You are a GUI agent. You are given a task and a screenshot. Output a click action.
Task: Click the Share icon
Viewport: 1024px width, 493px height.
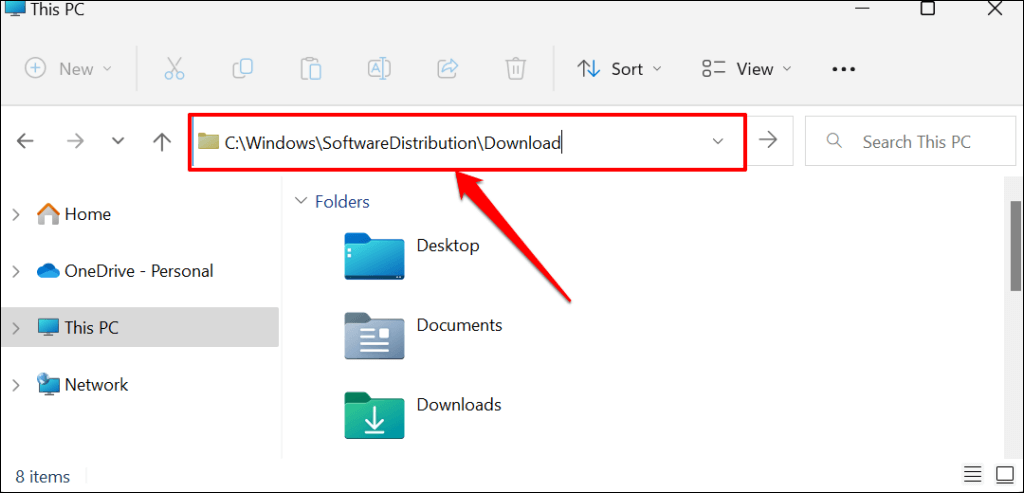(x=448, y=68)
